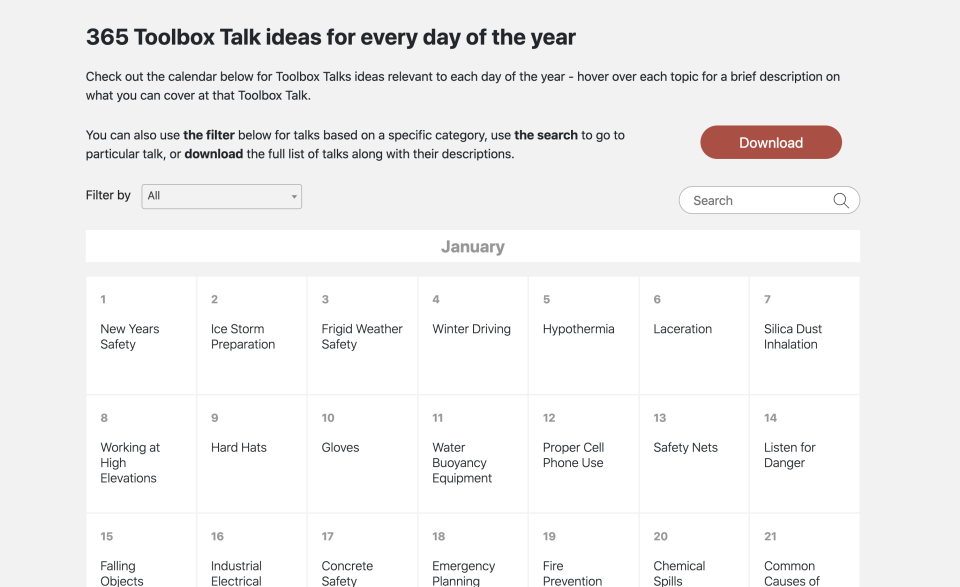
Task: Open Working at High Elevations talk
Action: coord(130,462)
